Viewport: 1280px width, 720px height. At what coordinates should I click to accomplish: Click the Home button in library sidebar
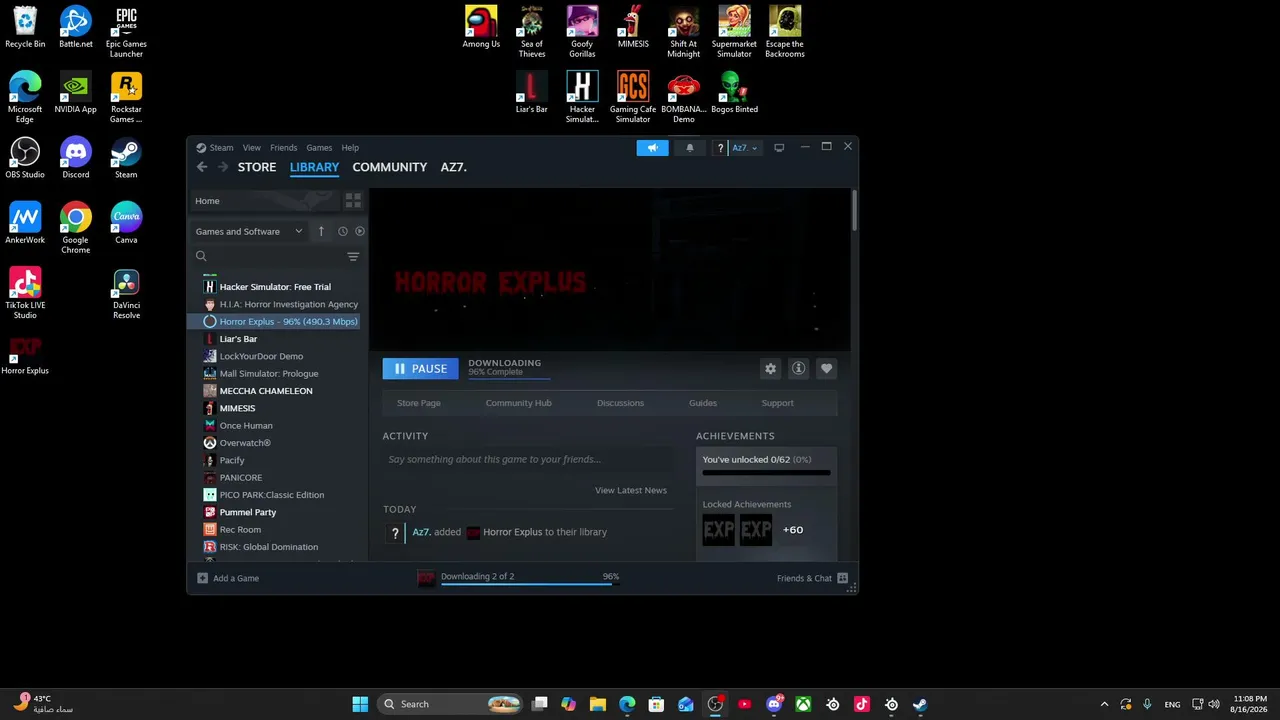point(265,201)
